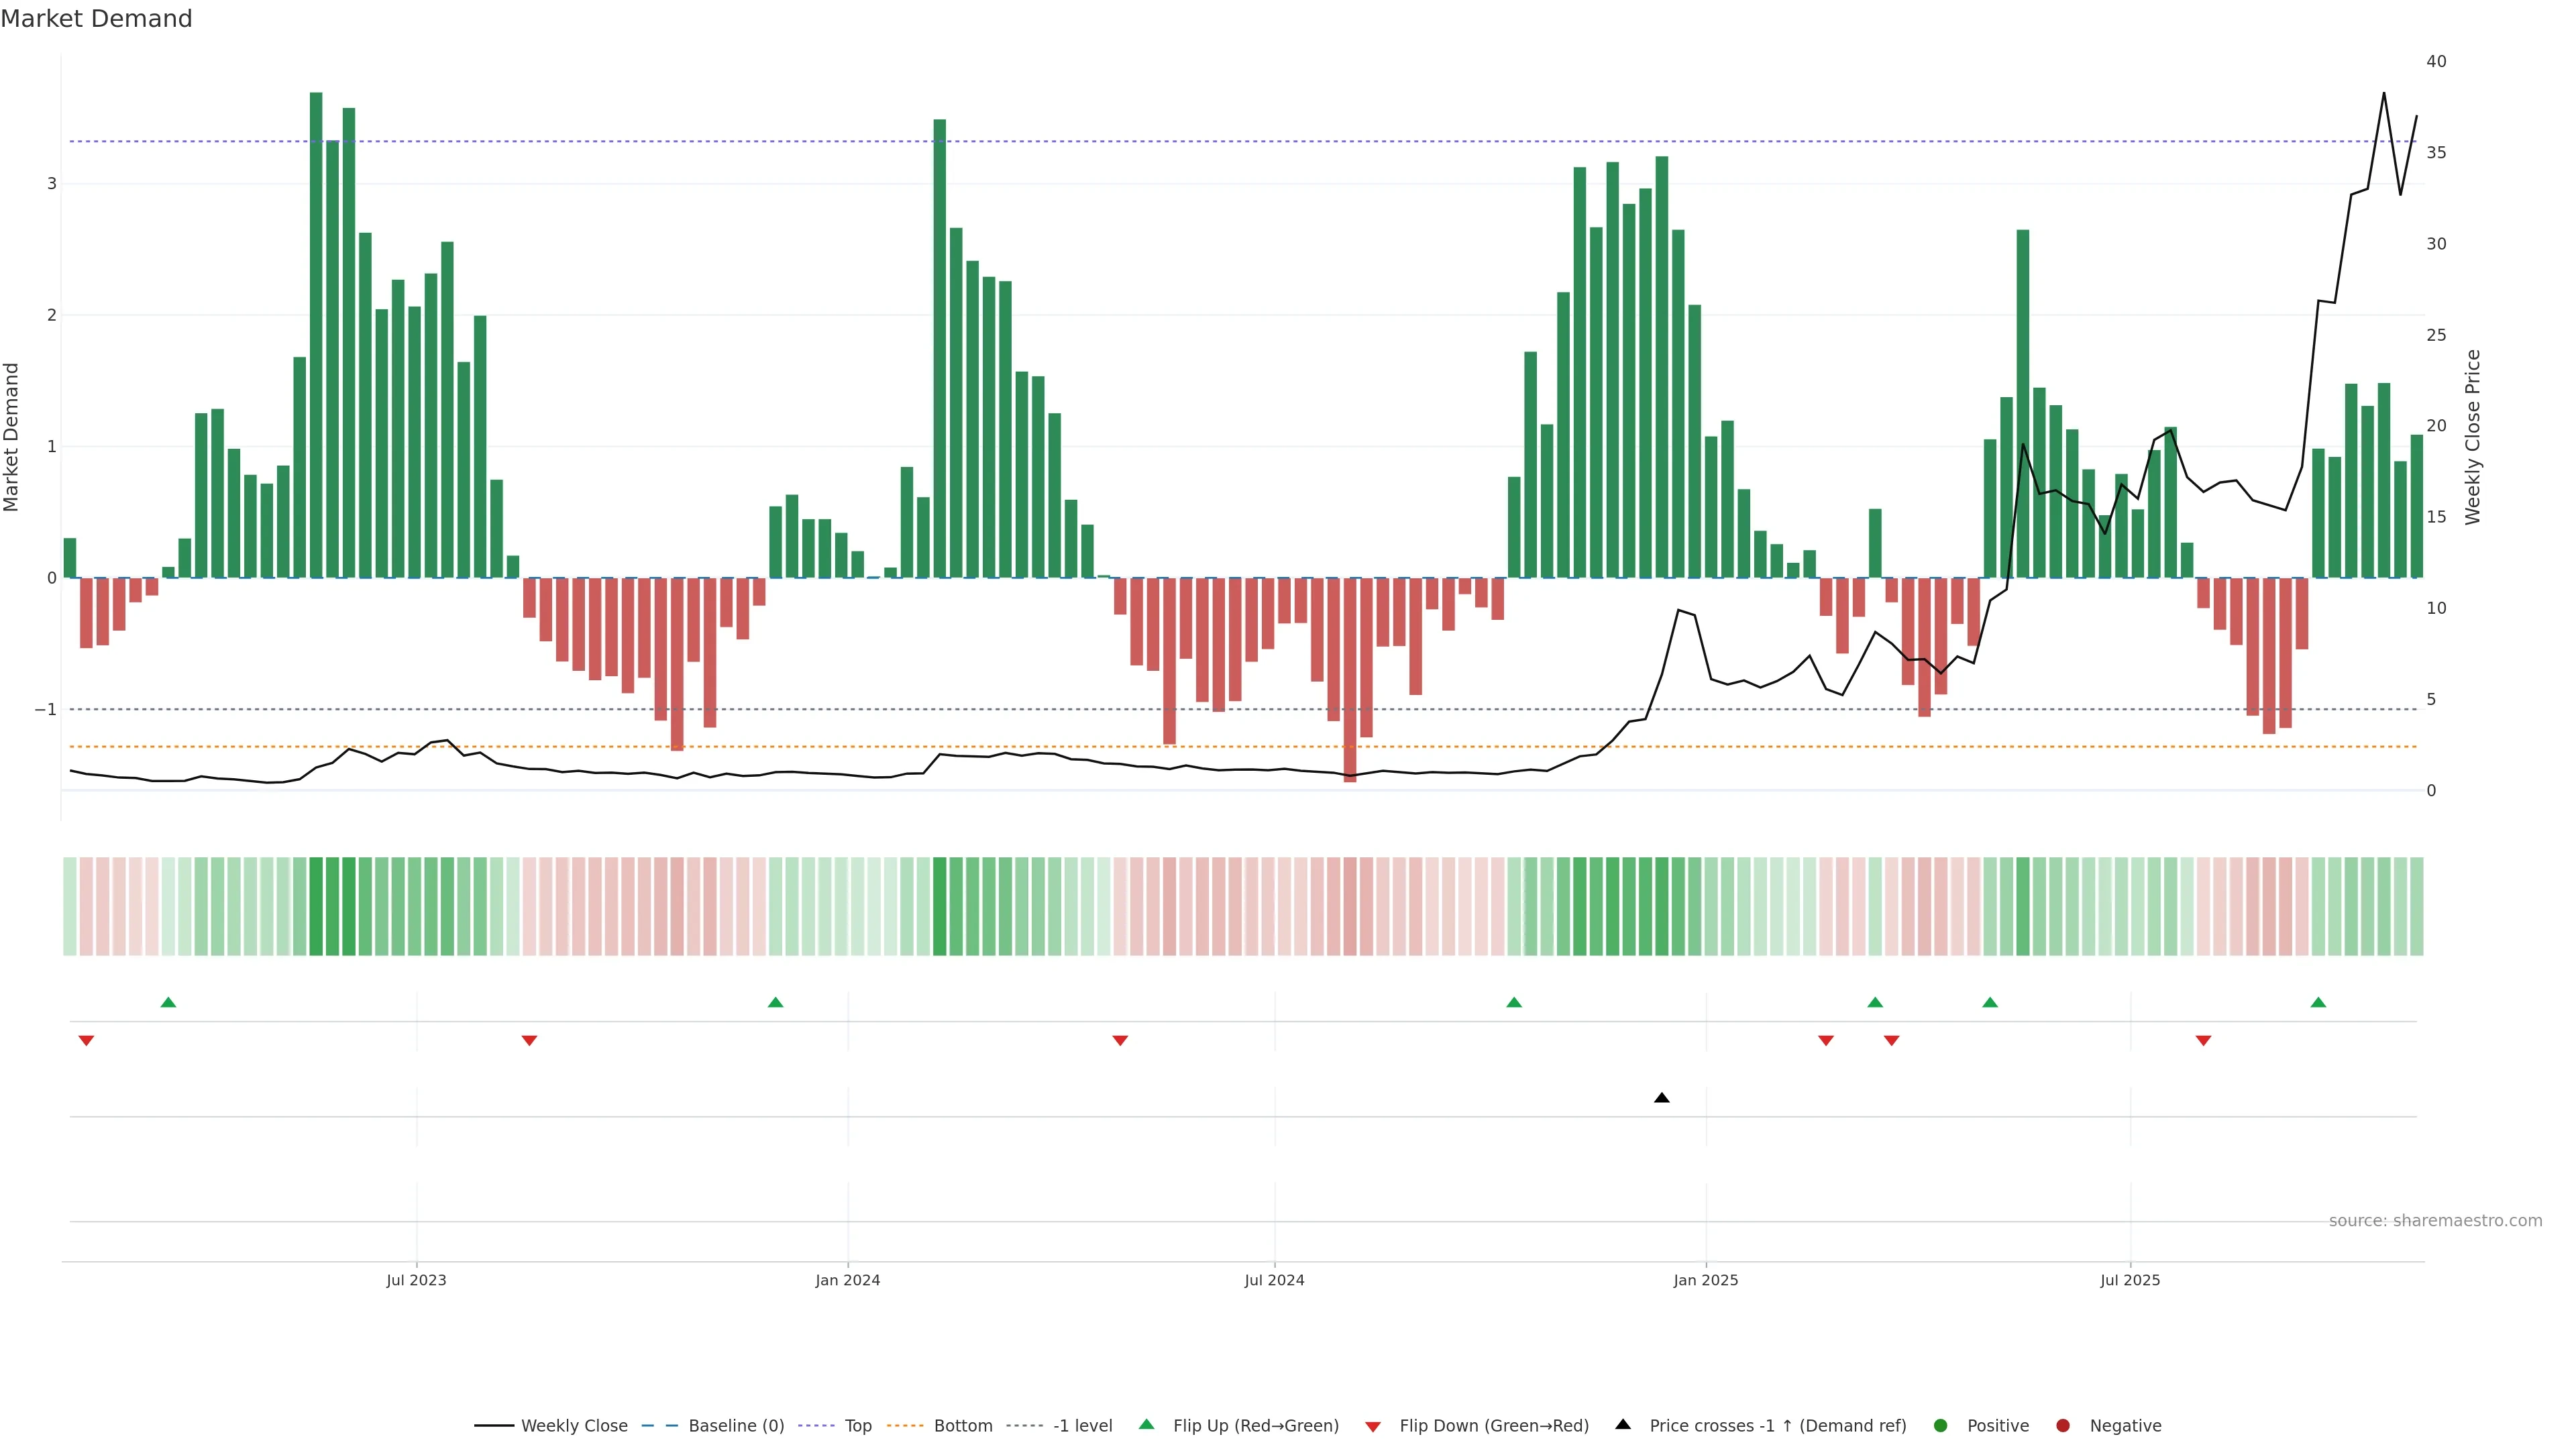This screenshot has width=2576, height=1449.
Task: Click the rightmost green flip-up triangle marker
Action: (x=2318, y=1002)
